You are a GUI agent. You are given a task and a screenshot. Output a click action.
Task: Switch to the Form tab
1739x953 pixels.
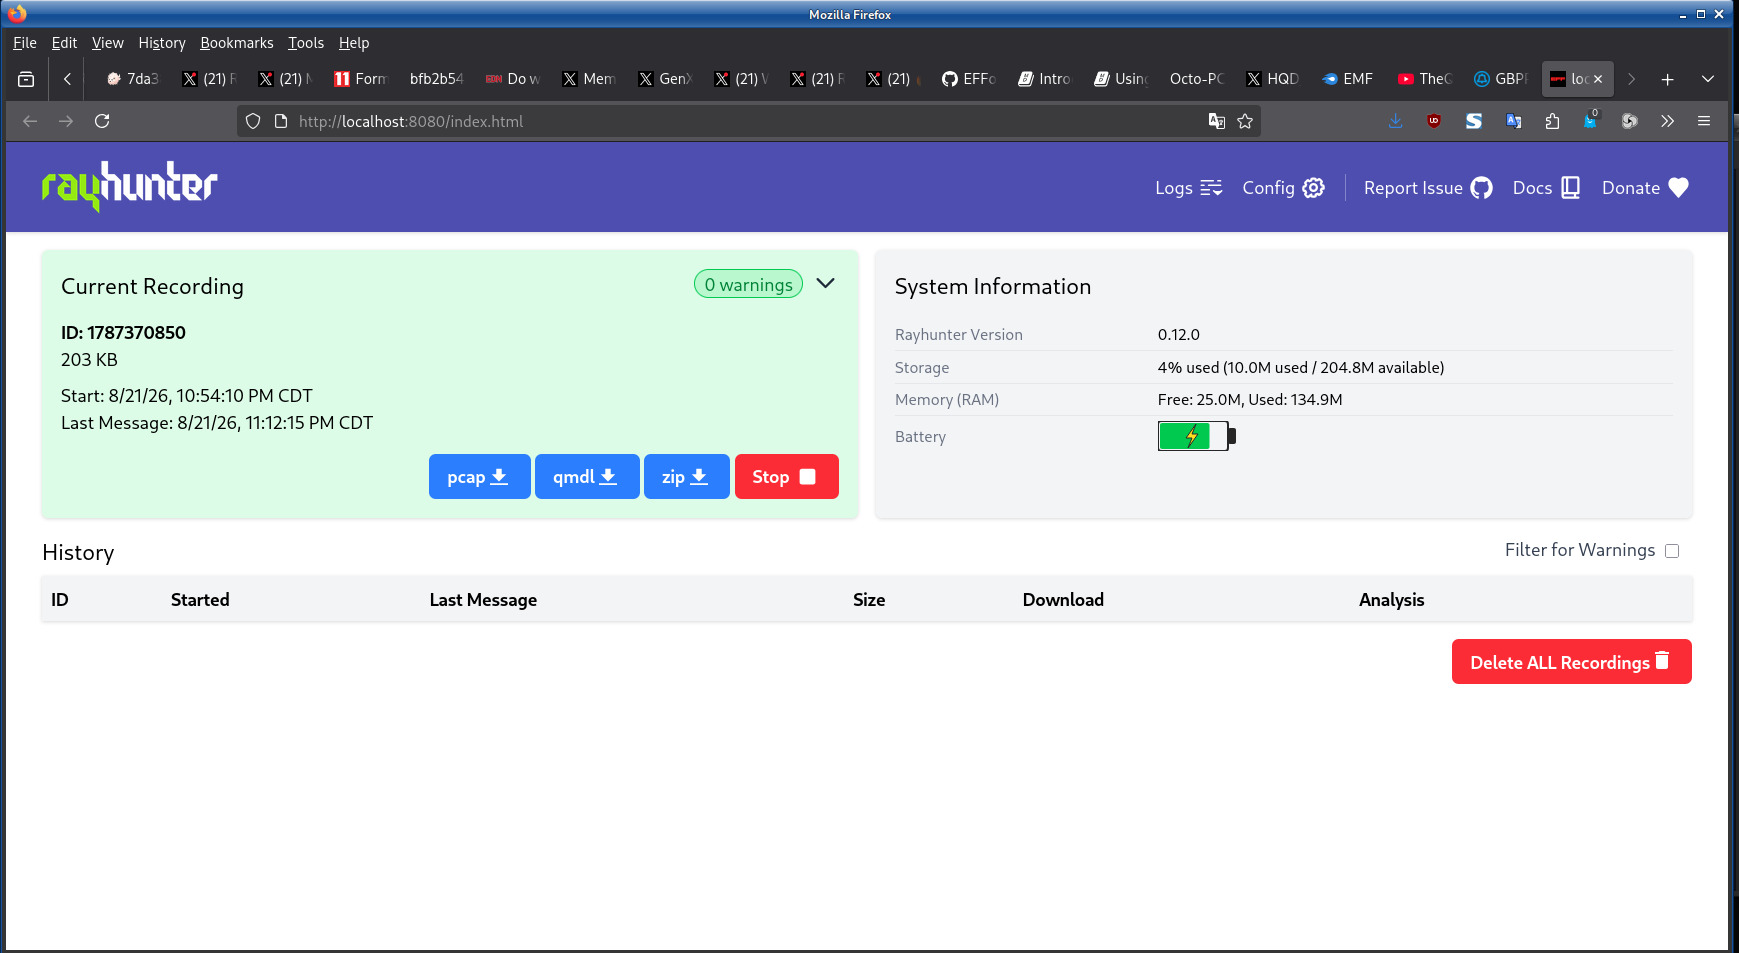click(x=361, y=79)
